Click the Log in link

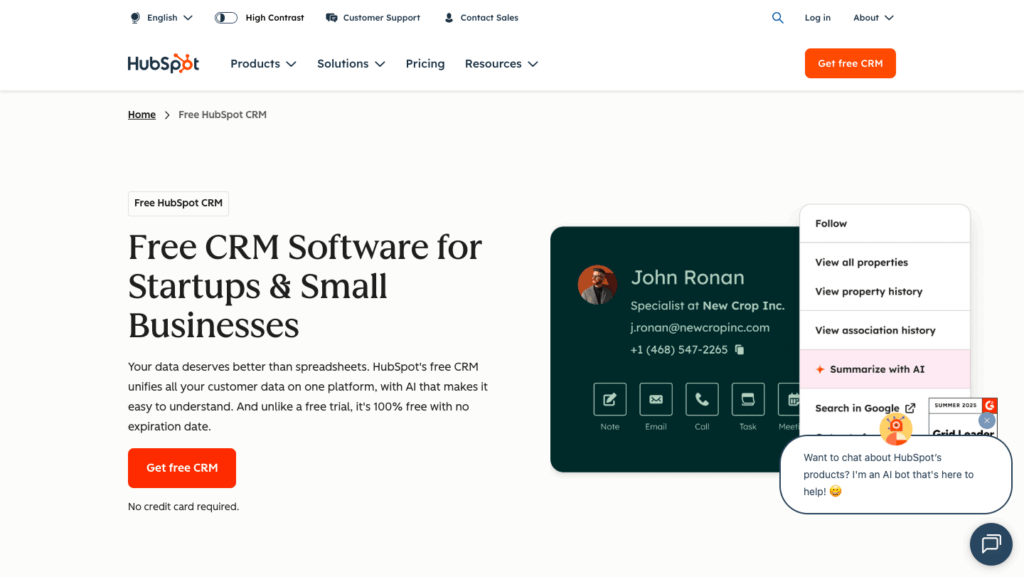(817, 18)
